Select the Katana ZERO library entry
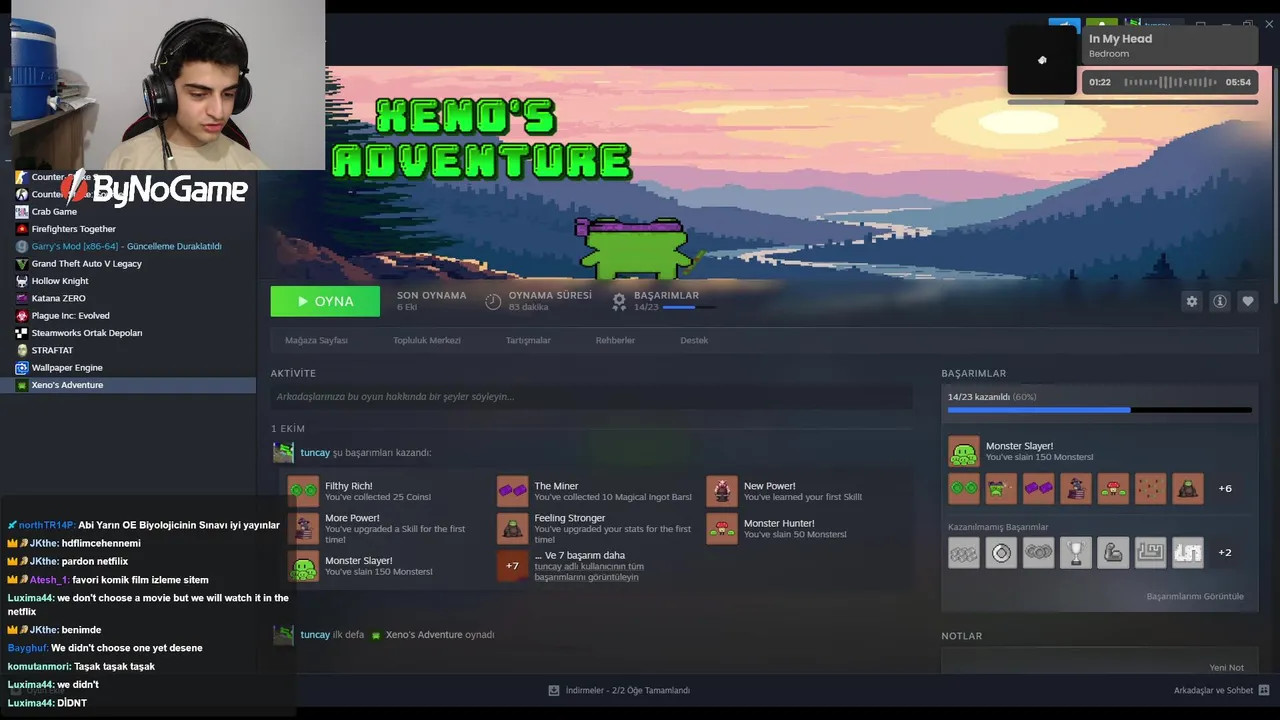Screen dimensions: 1280x720 (128, 298)
